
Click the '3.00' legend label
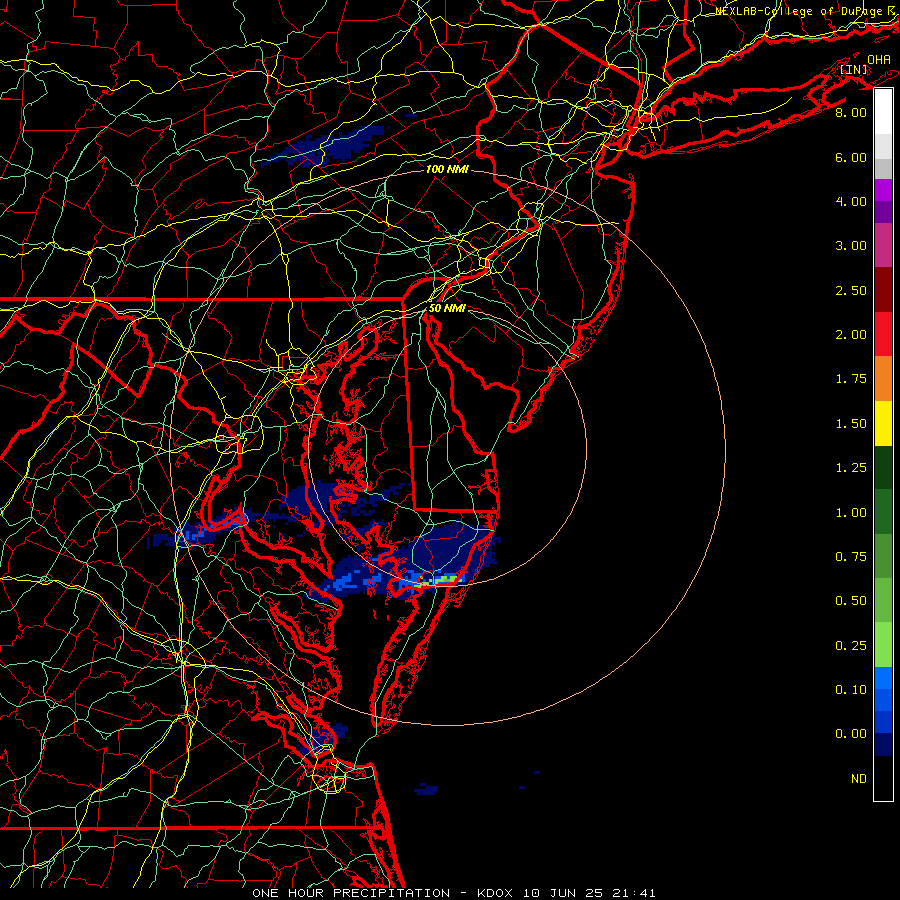tap(851, 246)
